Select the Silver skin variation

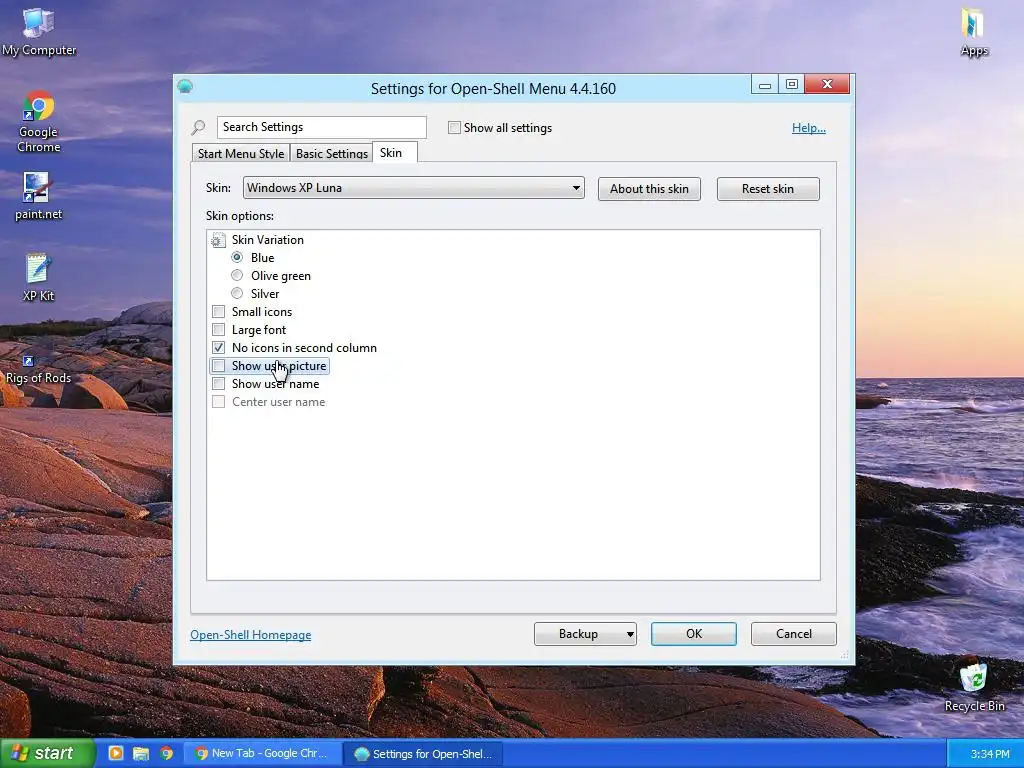pos(237,293)
